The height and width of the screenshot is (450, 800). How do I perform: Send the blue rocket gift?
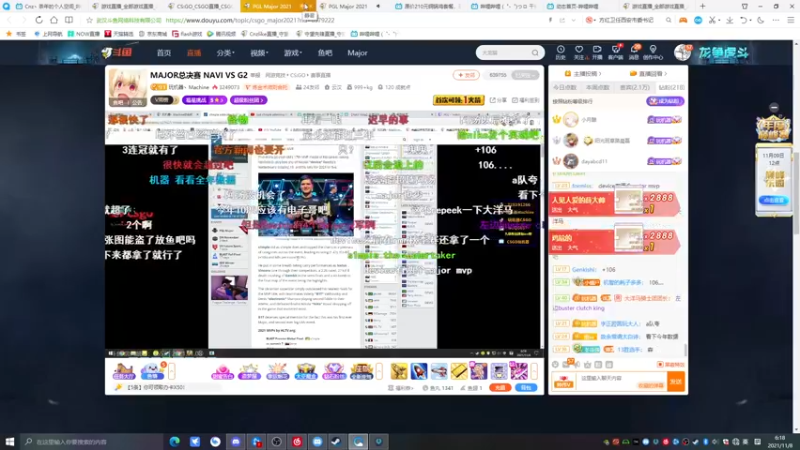tap(419, 371)
